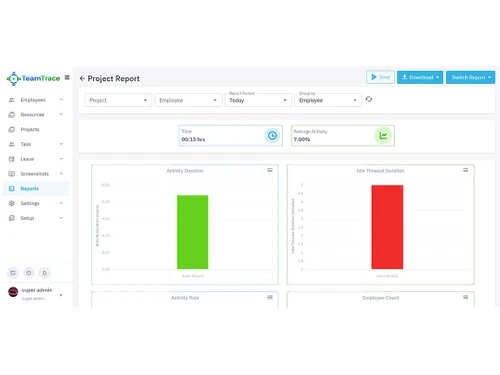Open the Project filter dropdown

(x=118, y=100)
